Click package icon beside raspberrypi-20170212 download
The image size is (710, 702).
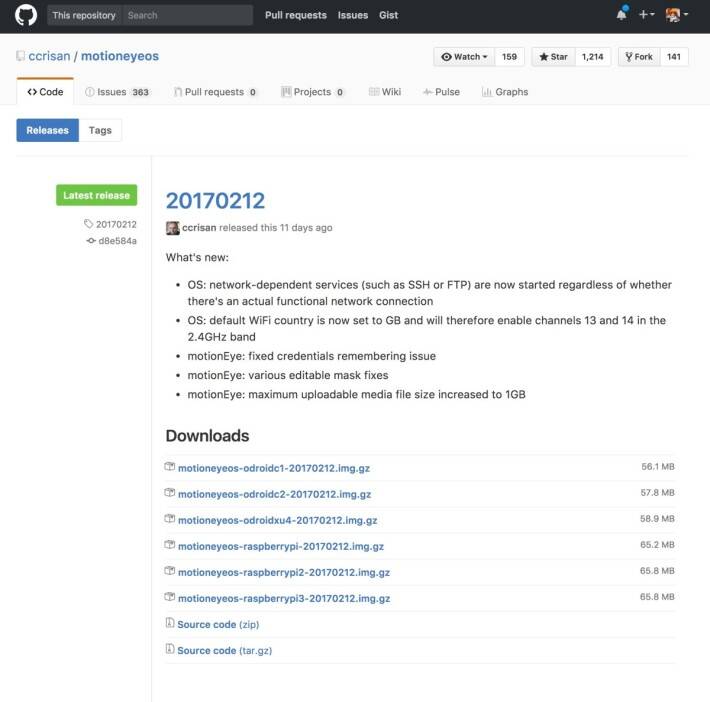[x=170, y=544]
